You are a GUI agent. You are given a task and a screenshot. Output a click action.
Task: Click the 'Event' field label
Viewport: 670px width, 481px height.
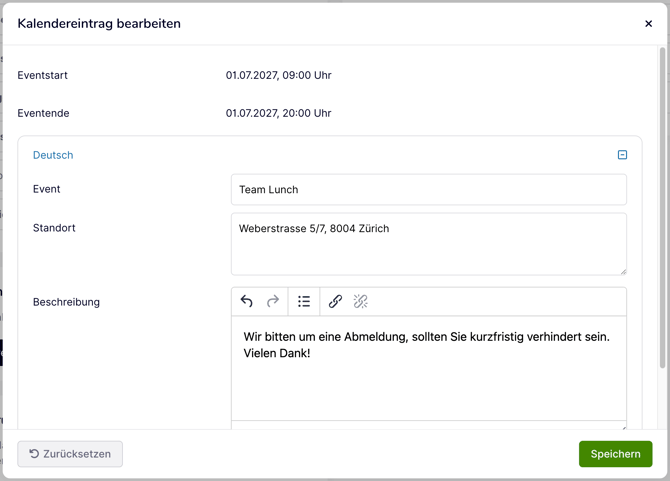tap(47, 189)
